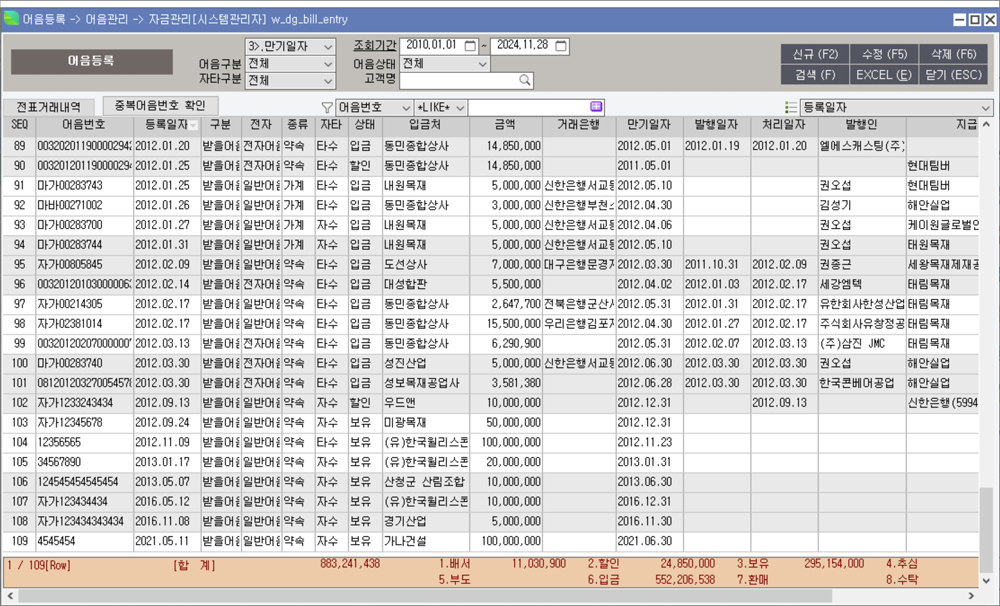Open the 자타구분 dropdown
The image size is (1000, 606).
click(x=328, y=81)
